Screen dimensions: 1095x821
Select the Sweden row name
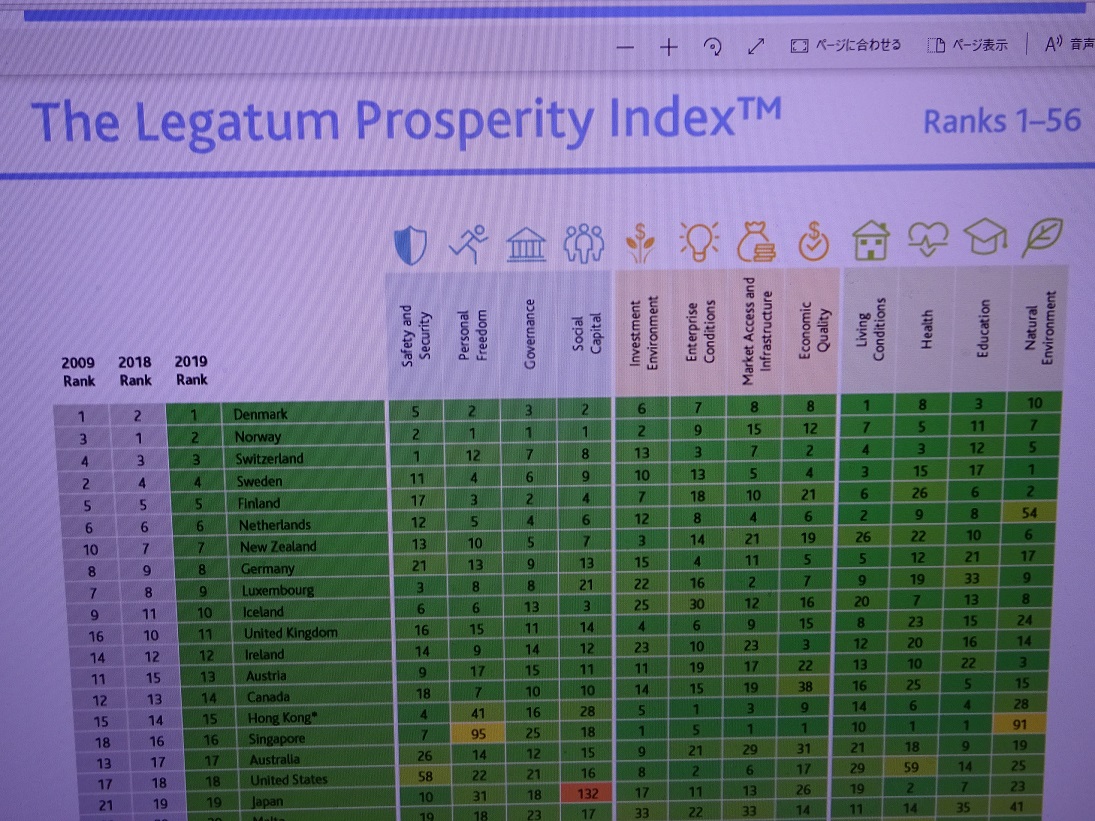259,481
